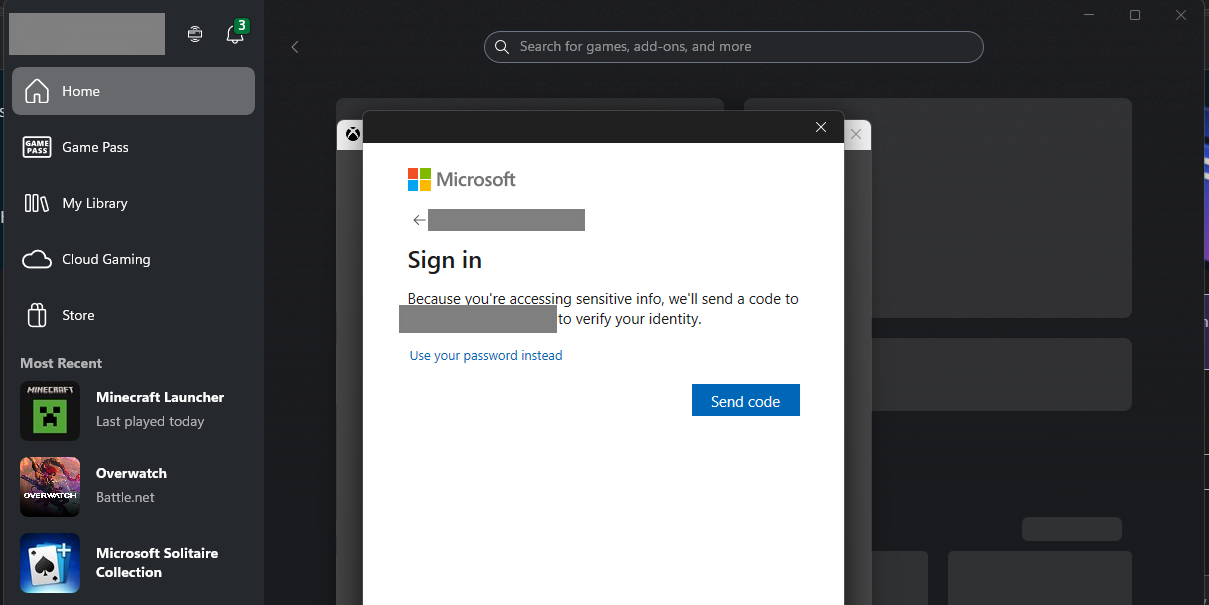Click 'Last played today' text
Viewport: 1209px width, 605px height.
pyautogui.click(x=150, y=422)
